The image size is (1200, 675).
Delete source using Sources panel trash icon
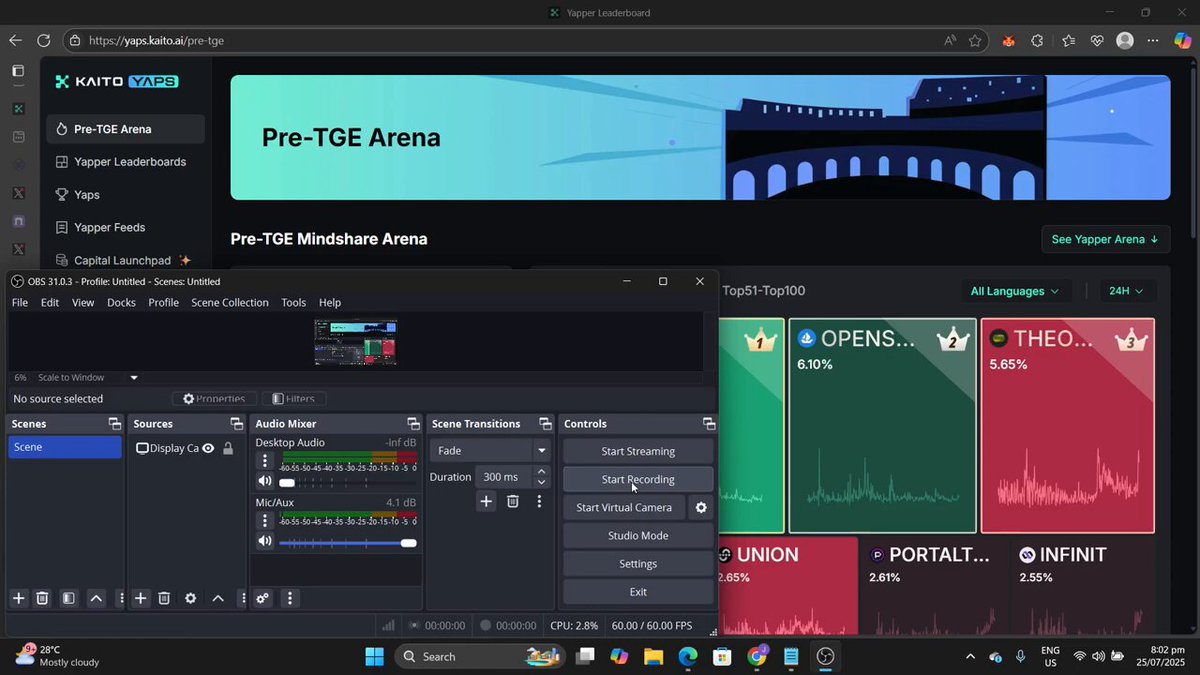(164, 598)
